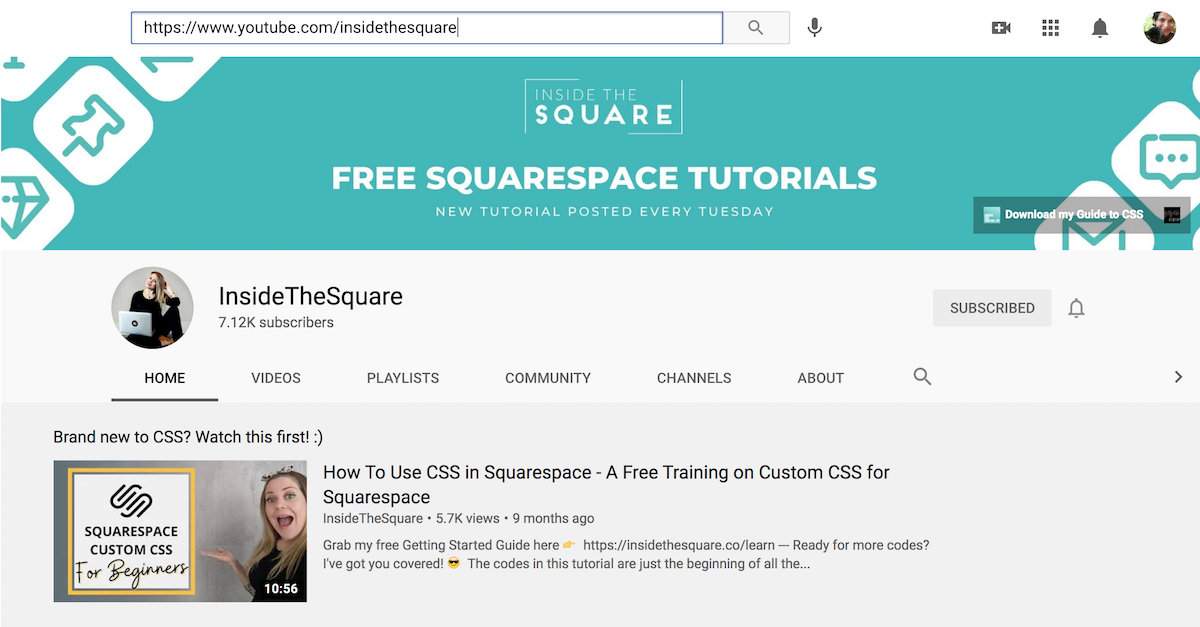Click the '5.7K views' view count

[468, 519]
